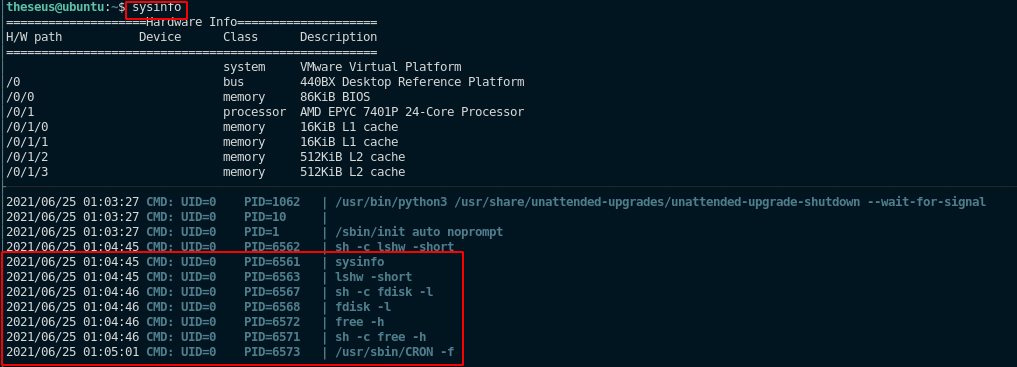Select the lshw -short command line
Viewport: 1017px width, 367px height.
[x=209, y=277]
